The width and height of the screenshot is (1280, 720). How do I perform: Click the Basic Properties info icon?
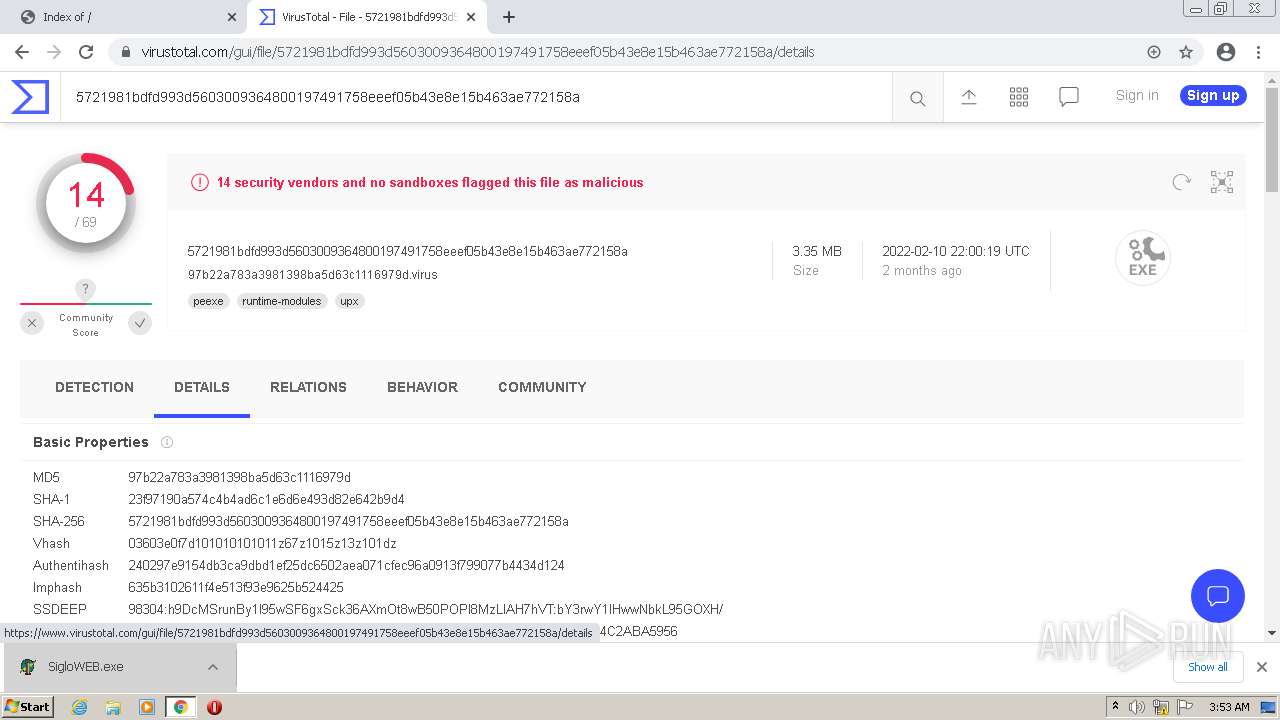click(x=167, y=442)
